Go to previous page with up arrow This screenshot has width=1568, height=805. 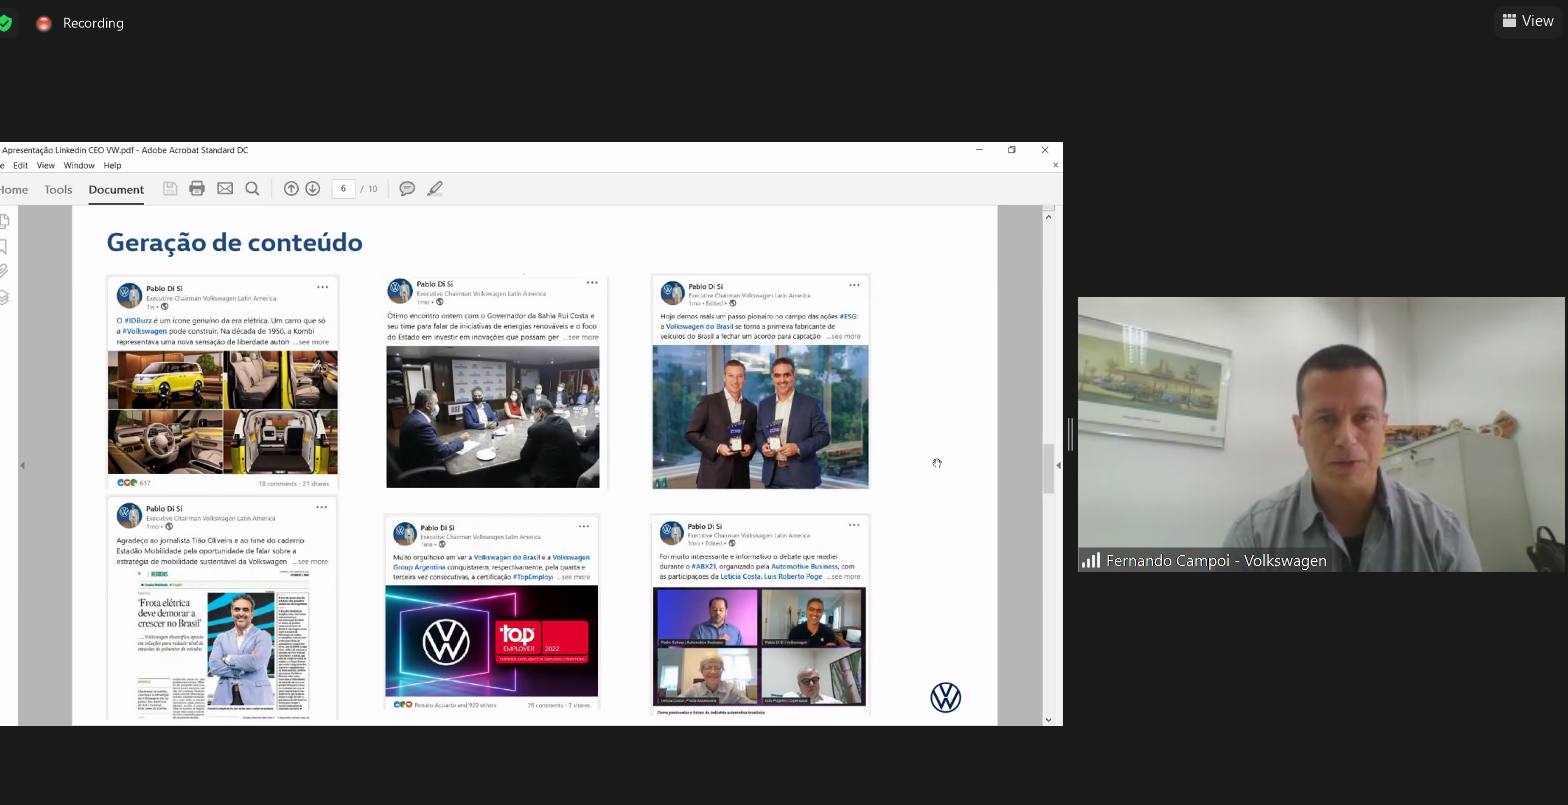(x=291, y=189)
